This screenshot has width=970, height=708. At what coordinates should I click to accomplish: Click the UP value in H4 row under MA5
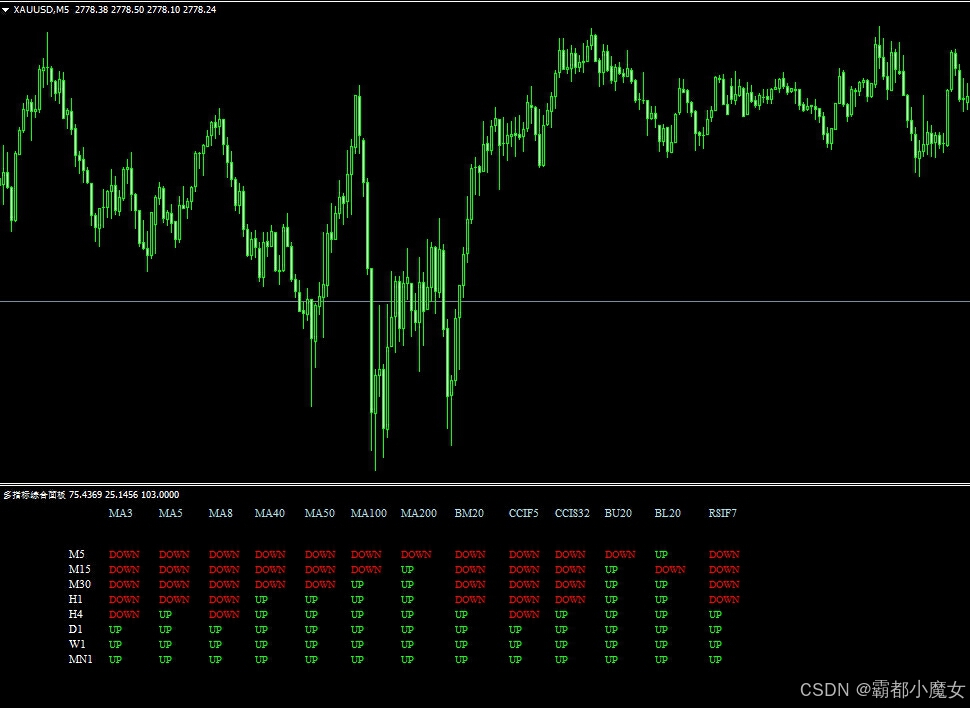tap(166, 615)
